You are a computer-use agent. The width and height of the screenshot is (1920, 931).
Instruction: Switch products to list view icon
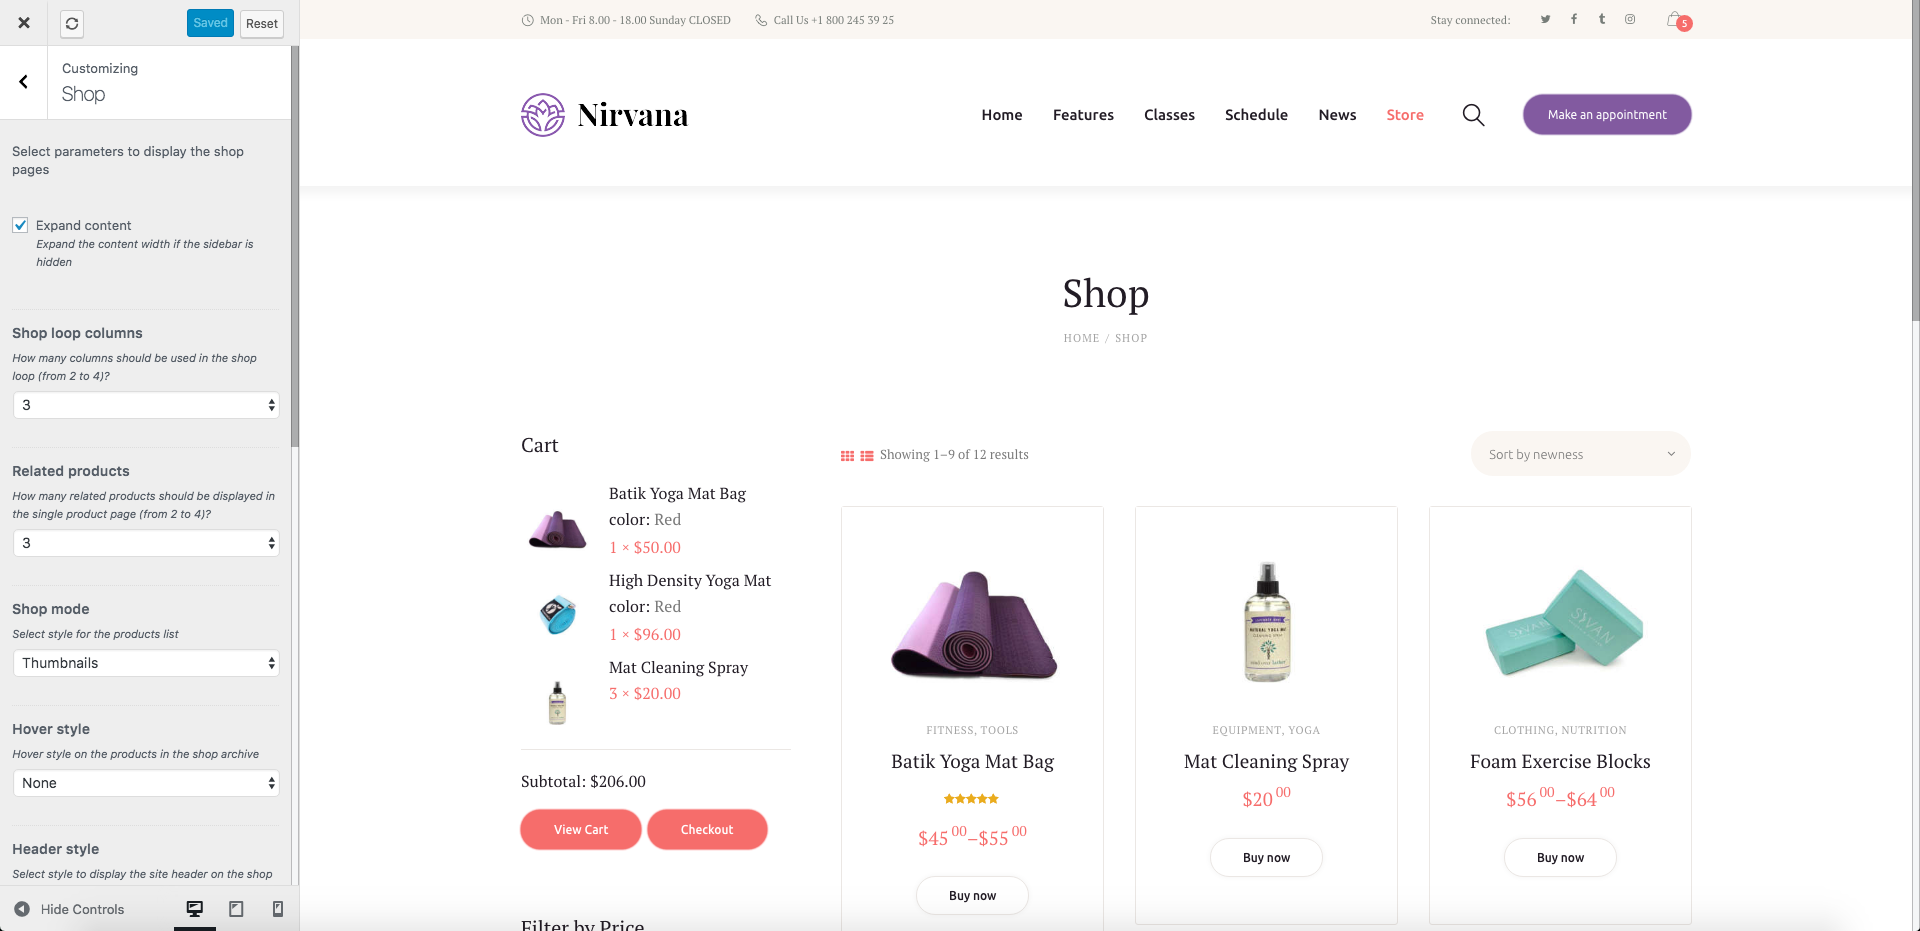click(867, 455)
